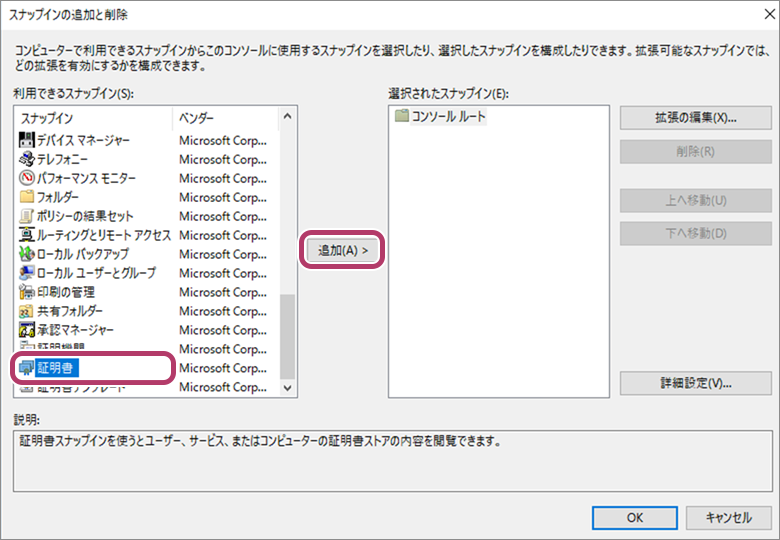Click the テレフォニー snap-in icon
Screen dimensions: 780x540
(x=26, y=159)
